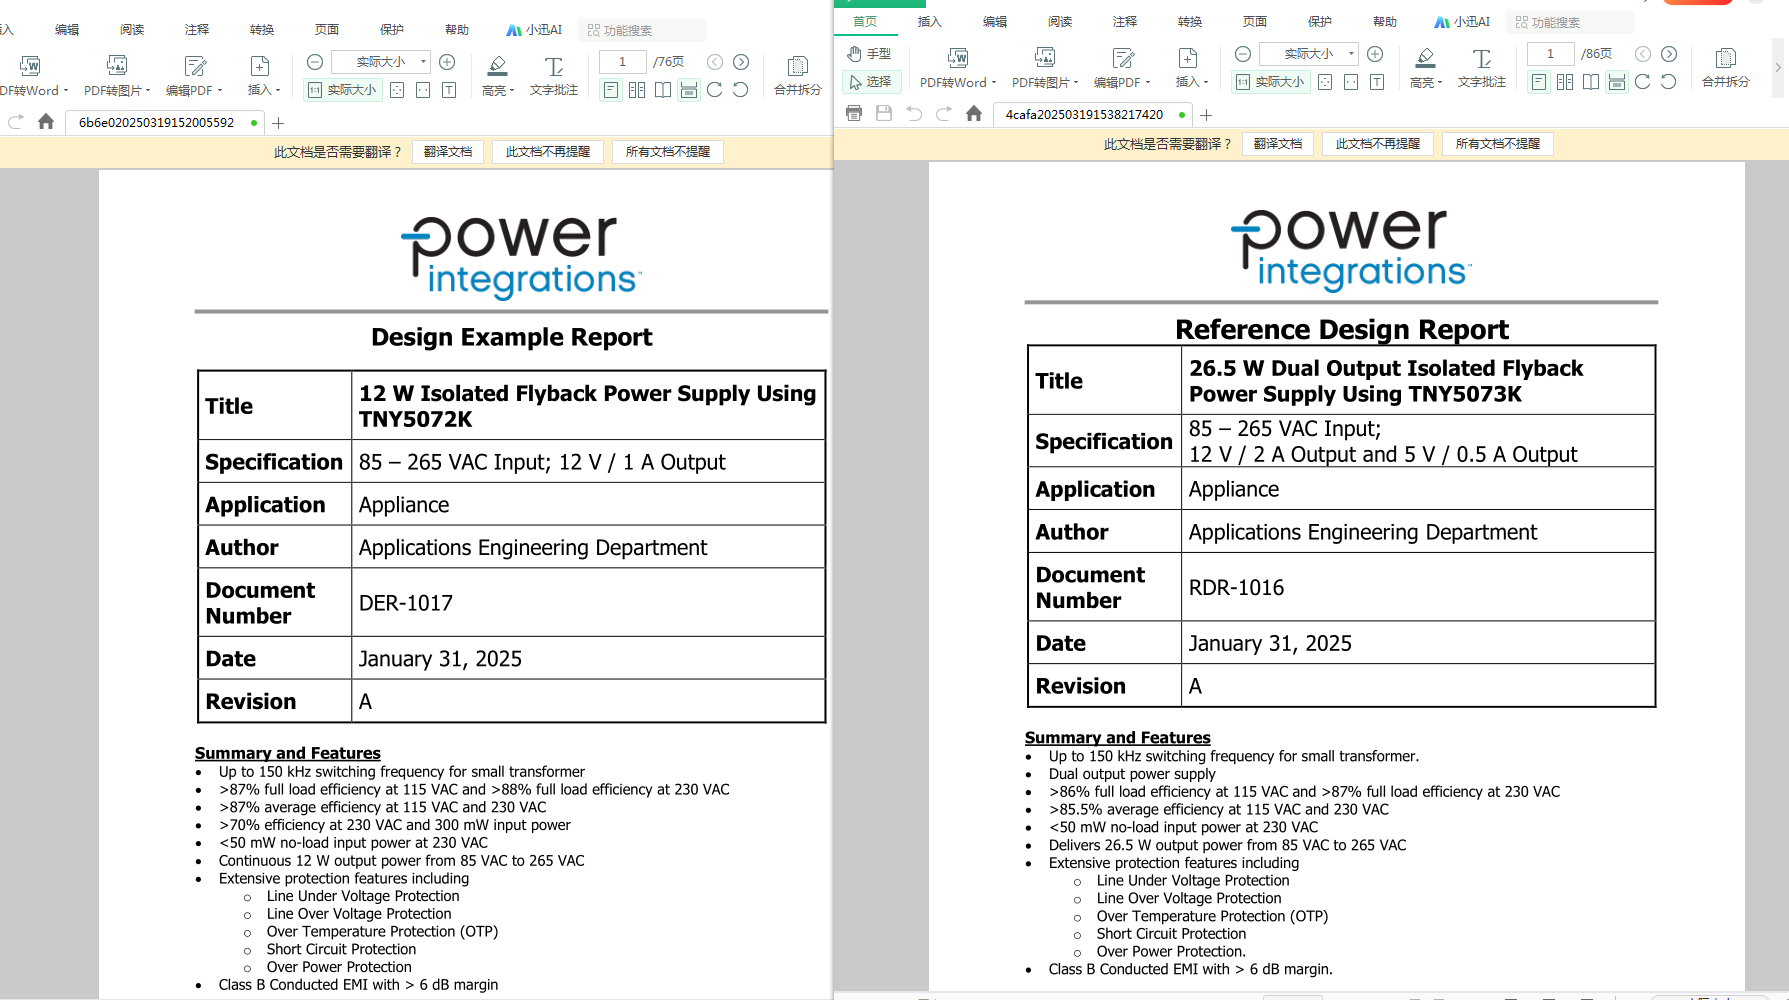The height and width of the screenshot is (1000, 1789).
Task: Click 此文档不再提醒 in left window
Action: pyautogui.click(x=548, y=152)
